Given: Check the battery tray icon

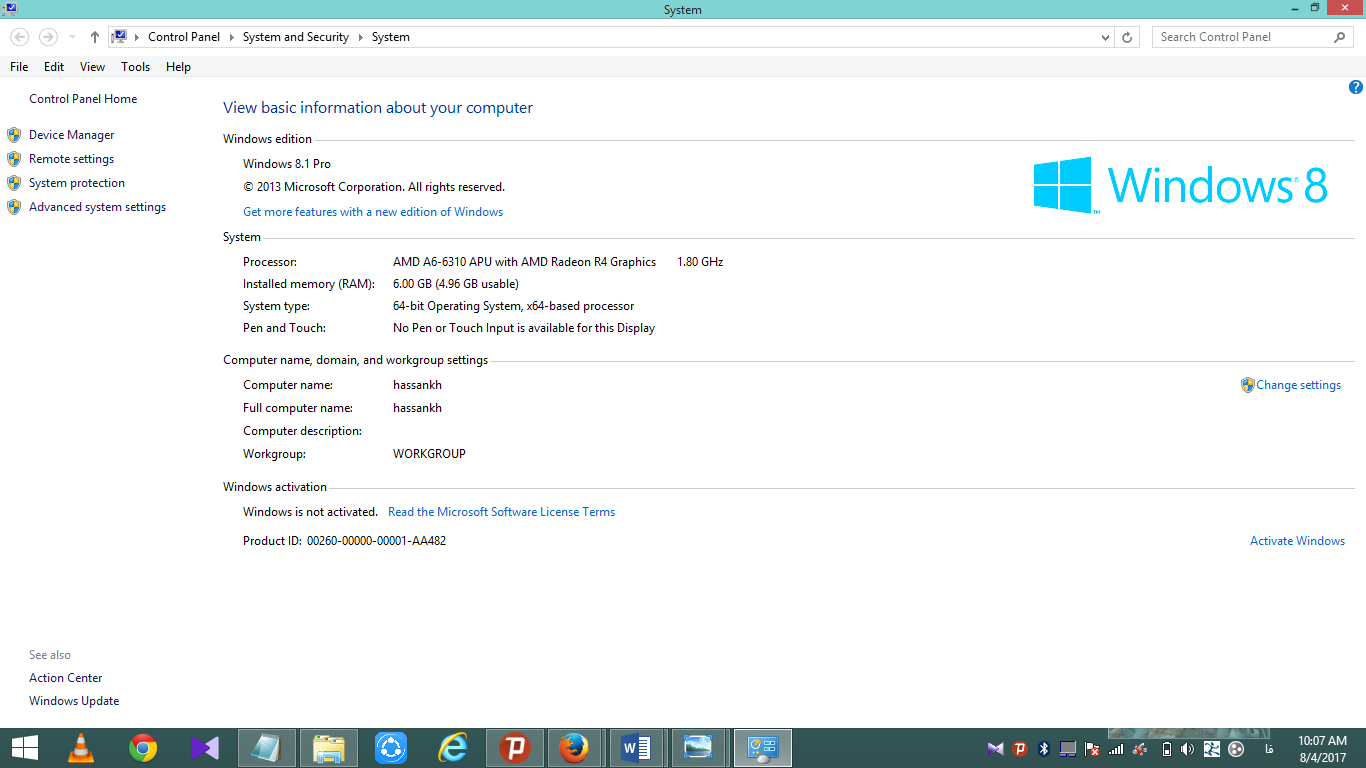Looking at the screenshot, I should (1165, 749).
